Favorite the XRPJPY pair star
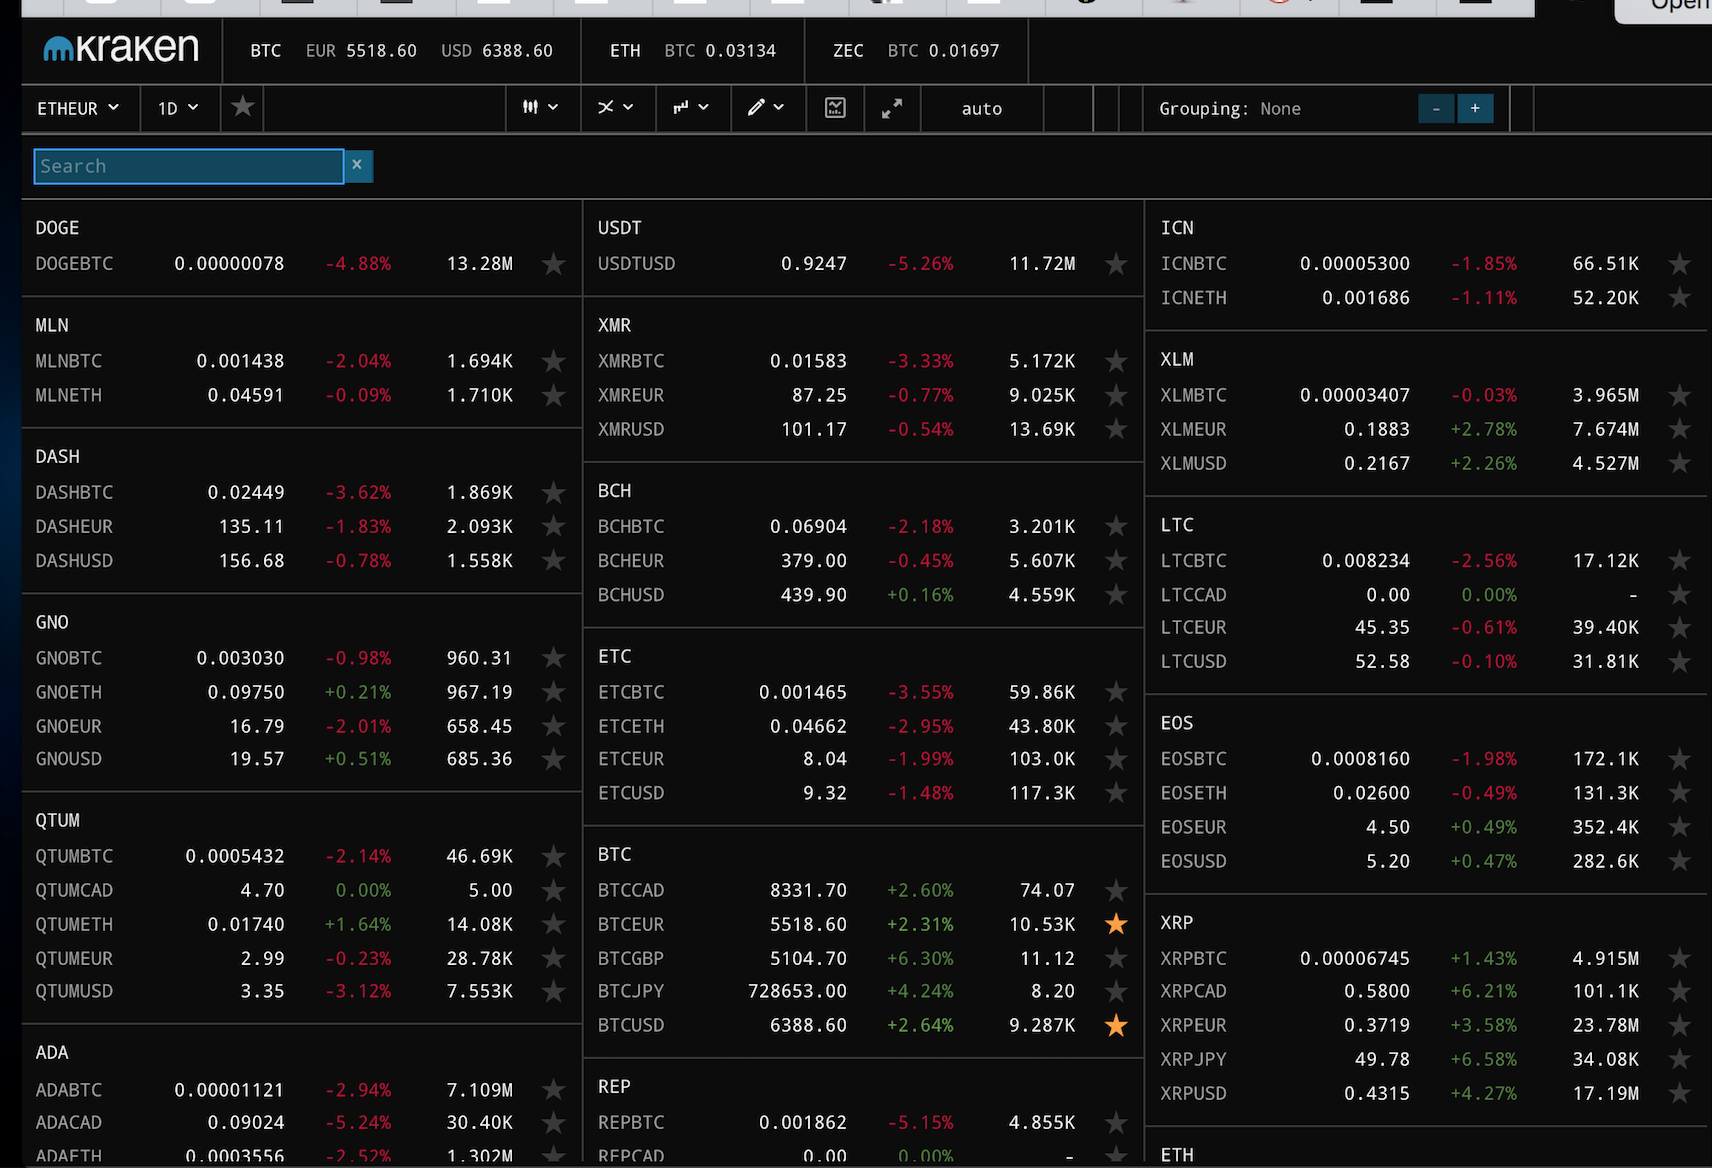This screenshot has width=1712, height=1168. click(x=1679, y=1059)
